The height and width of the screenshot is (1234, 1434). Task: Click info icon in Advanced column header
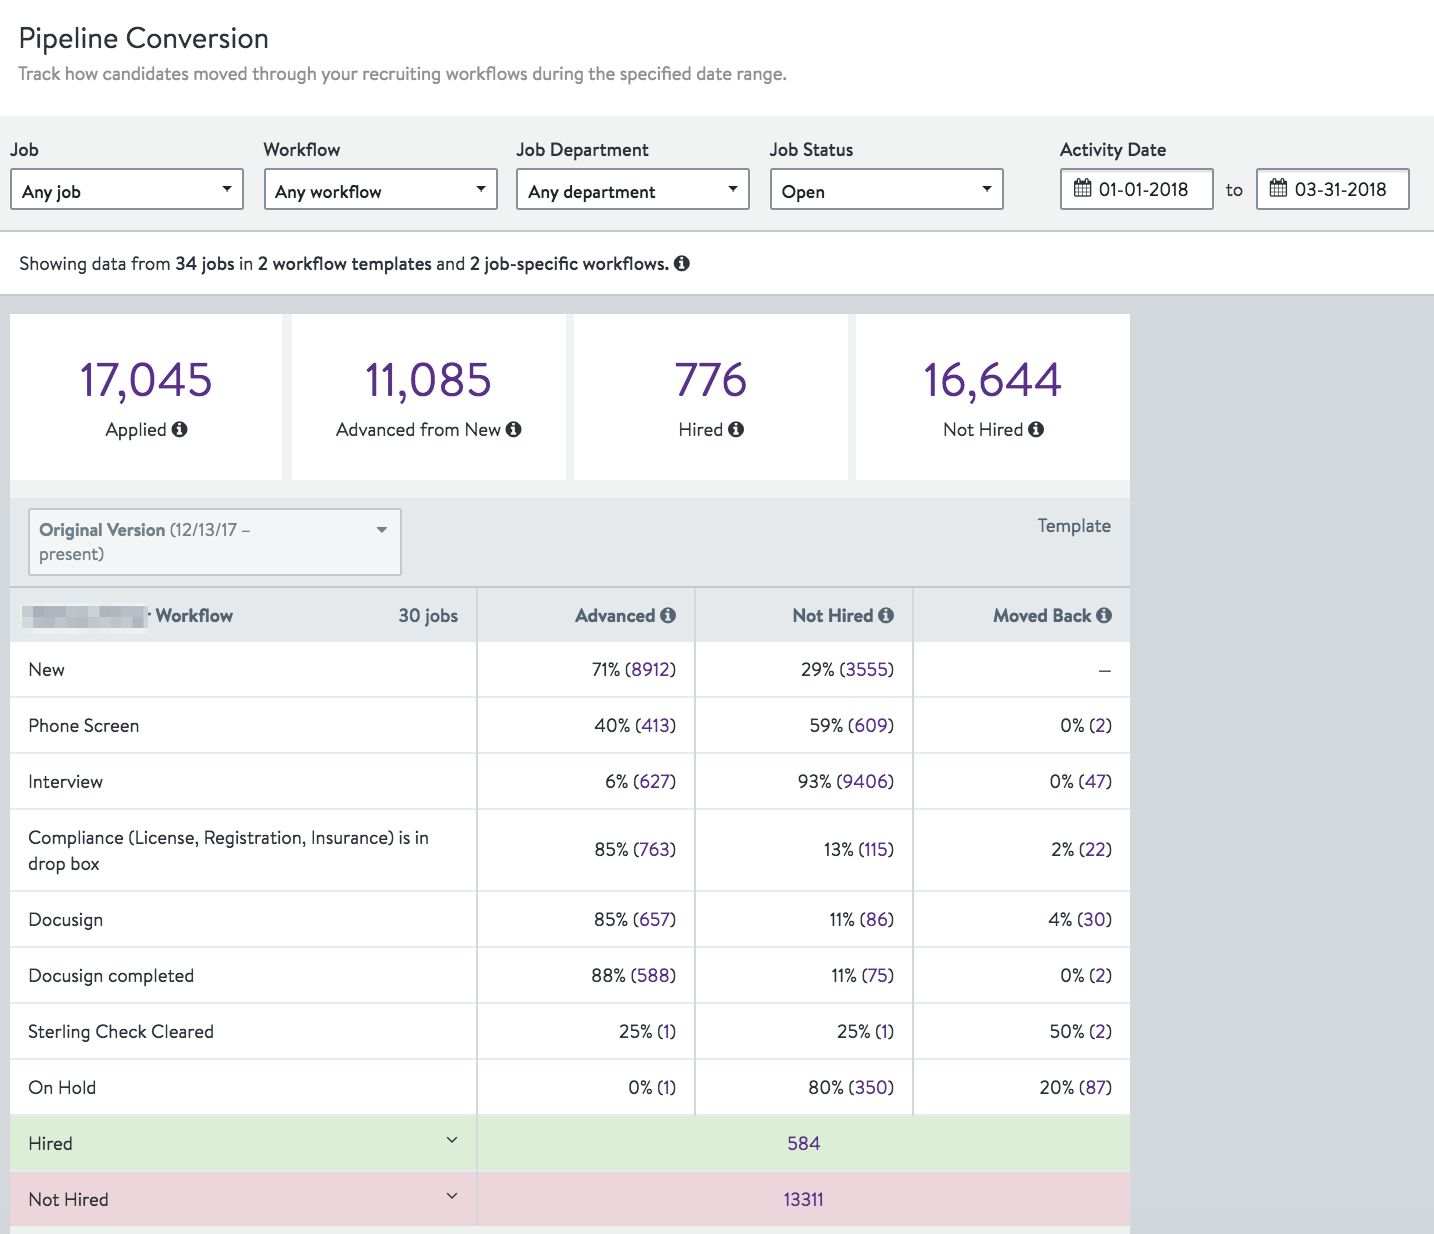668,615
